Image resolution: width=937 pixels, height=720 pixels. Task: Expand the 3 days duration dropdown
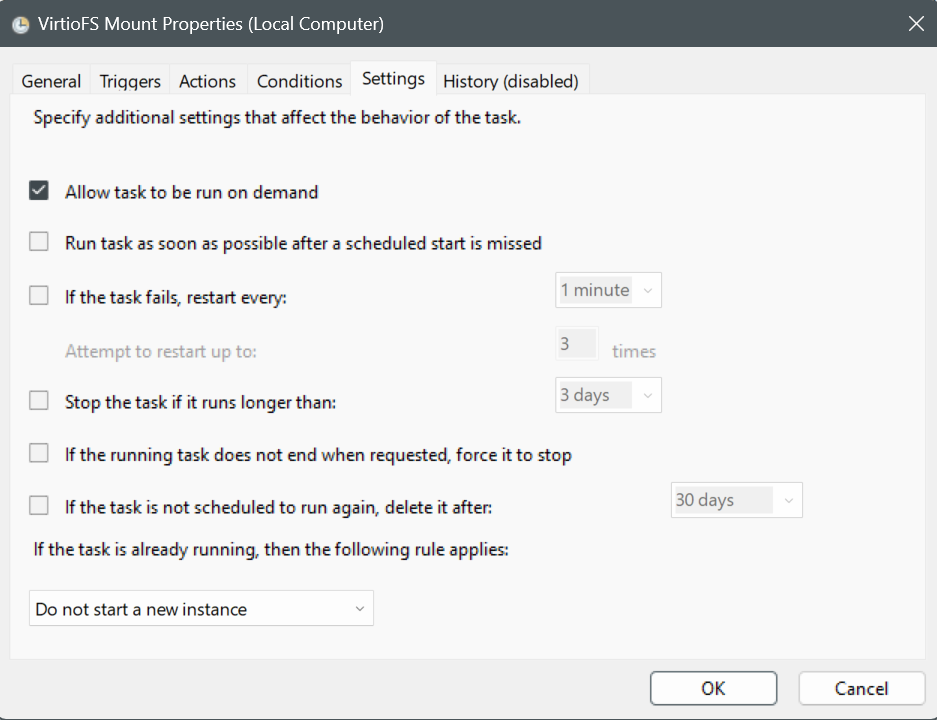[x=608, y=395]
